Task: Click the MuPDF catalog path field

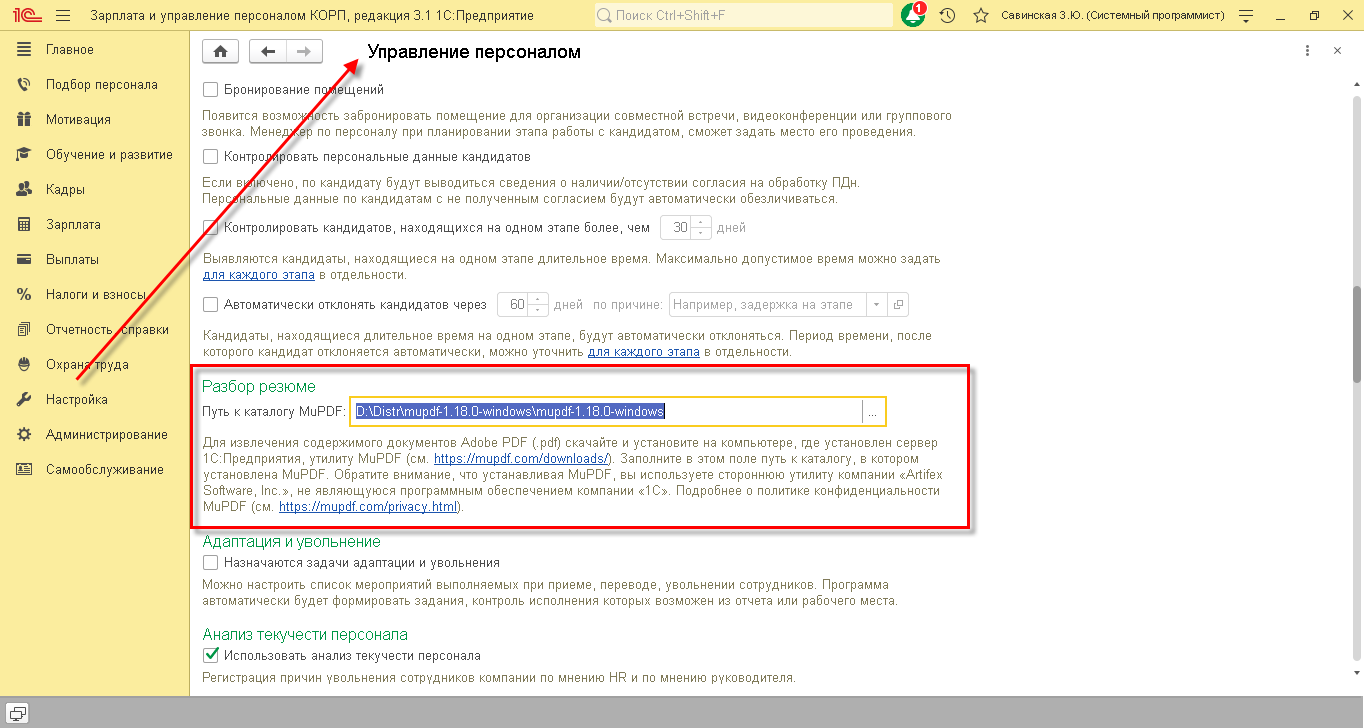Action: 607,412
